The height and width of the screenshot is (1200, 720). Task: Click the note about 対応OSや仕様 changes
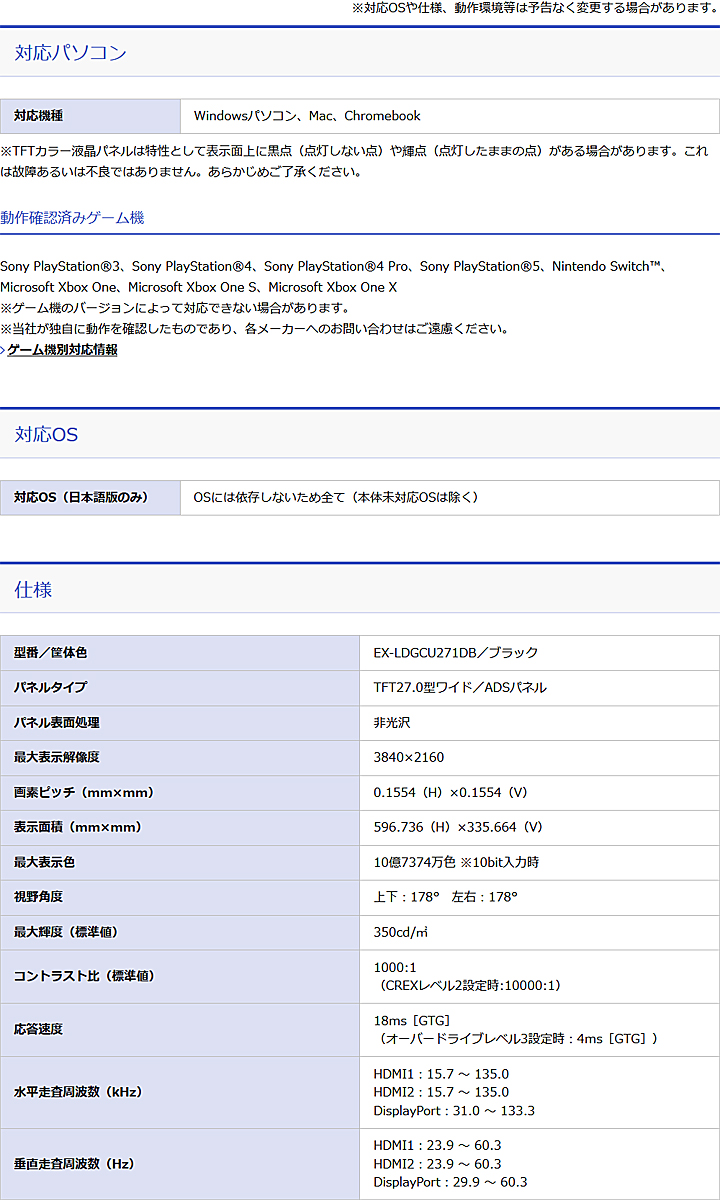534,7
